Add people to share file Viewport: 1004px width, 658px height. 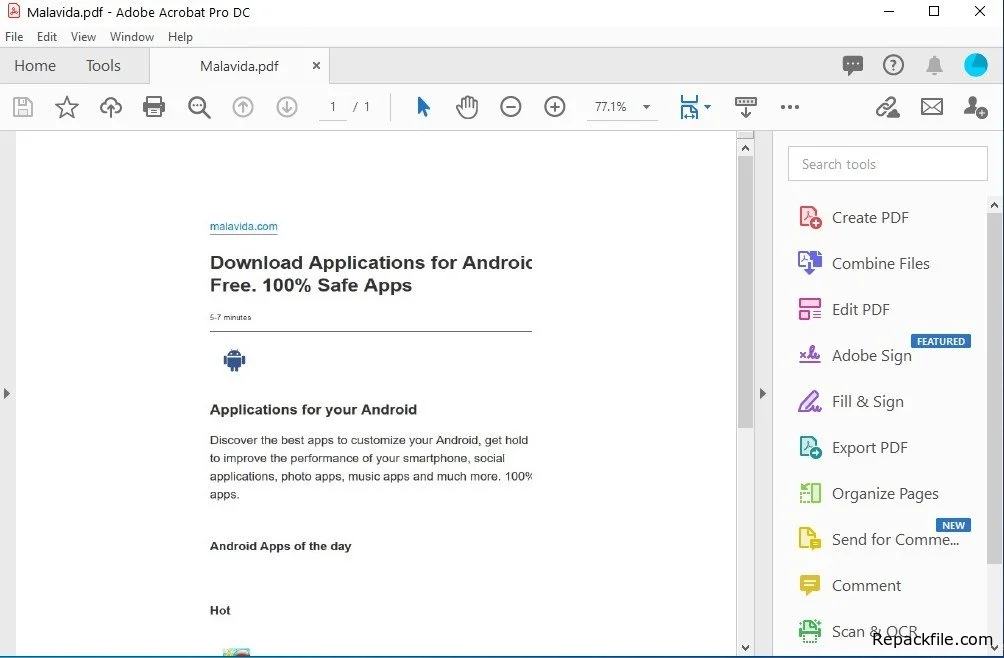[975, 107]
